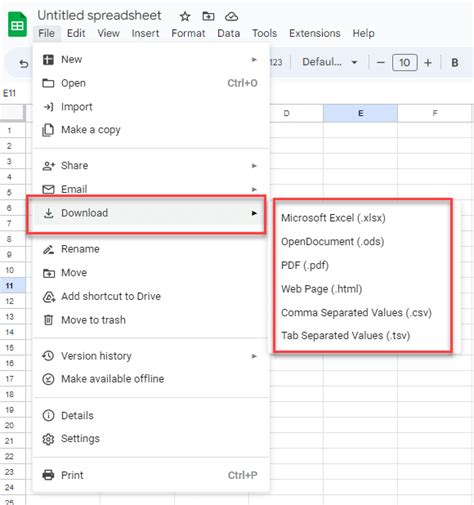
Task: Open the Default font dropdown
Action: click(x=330, y=62)
